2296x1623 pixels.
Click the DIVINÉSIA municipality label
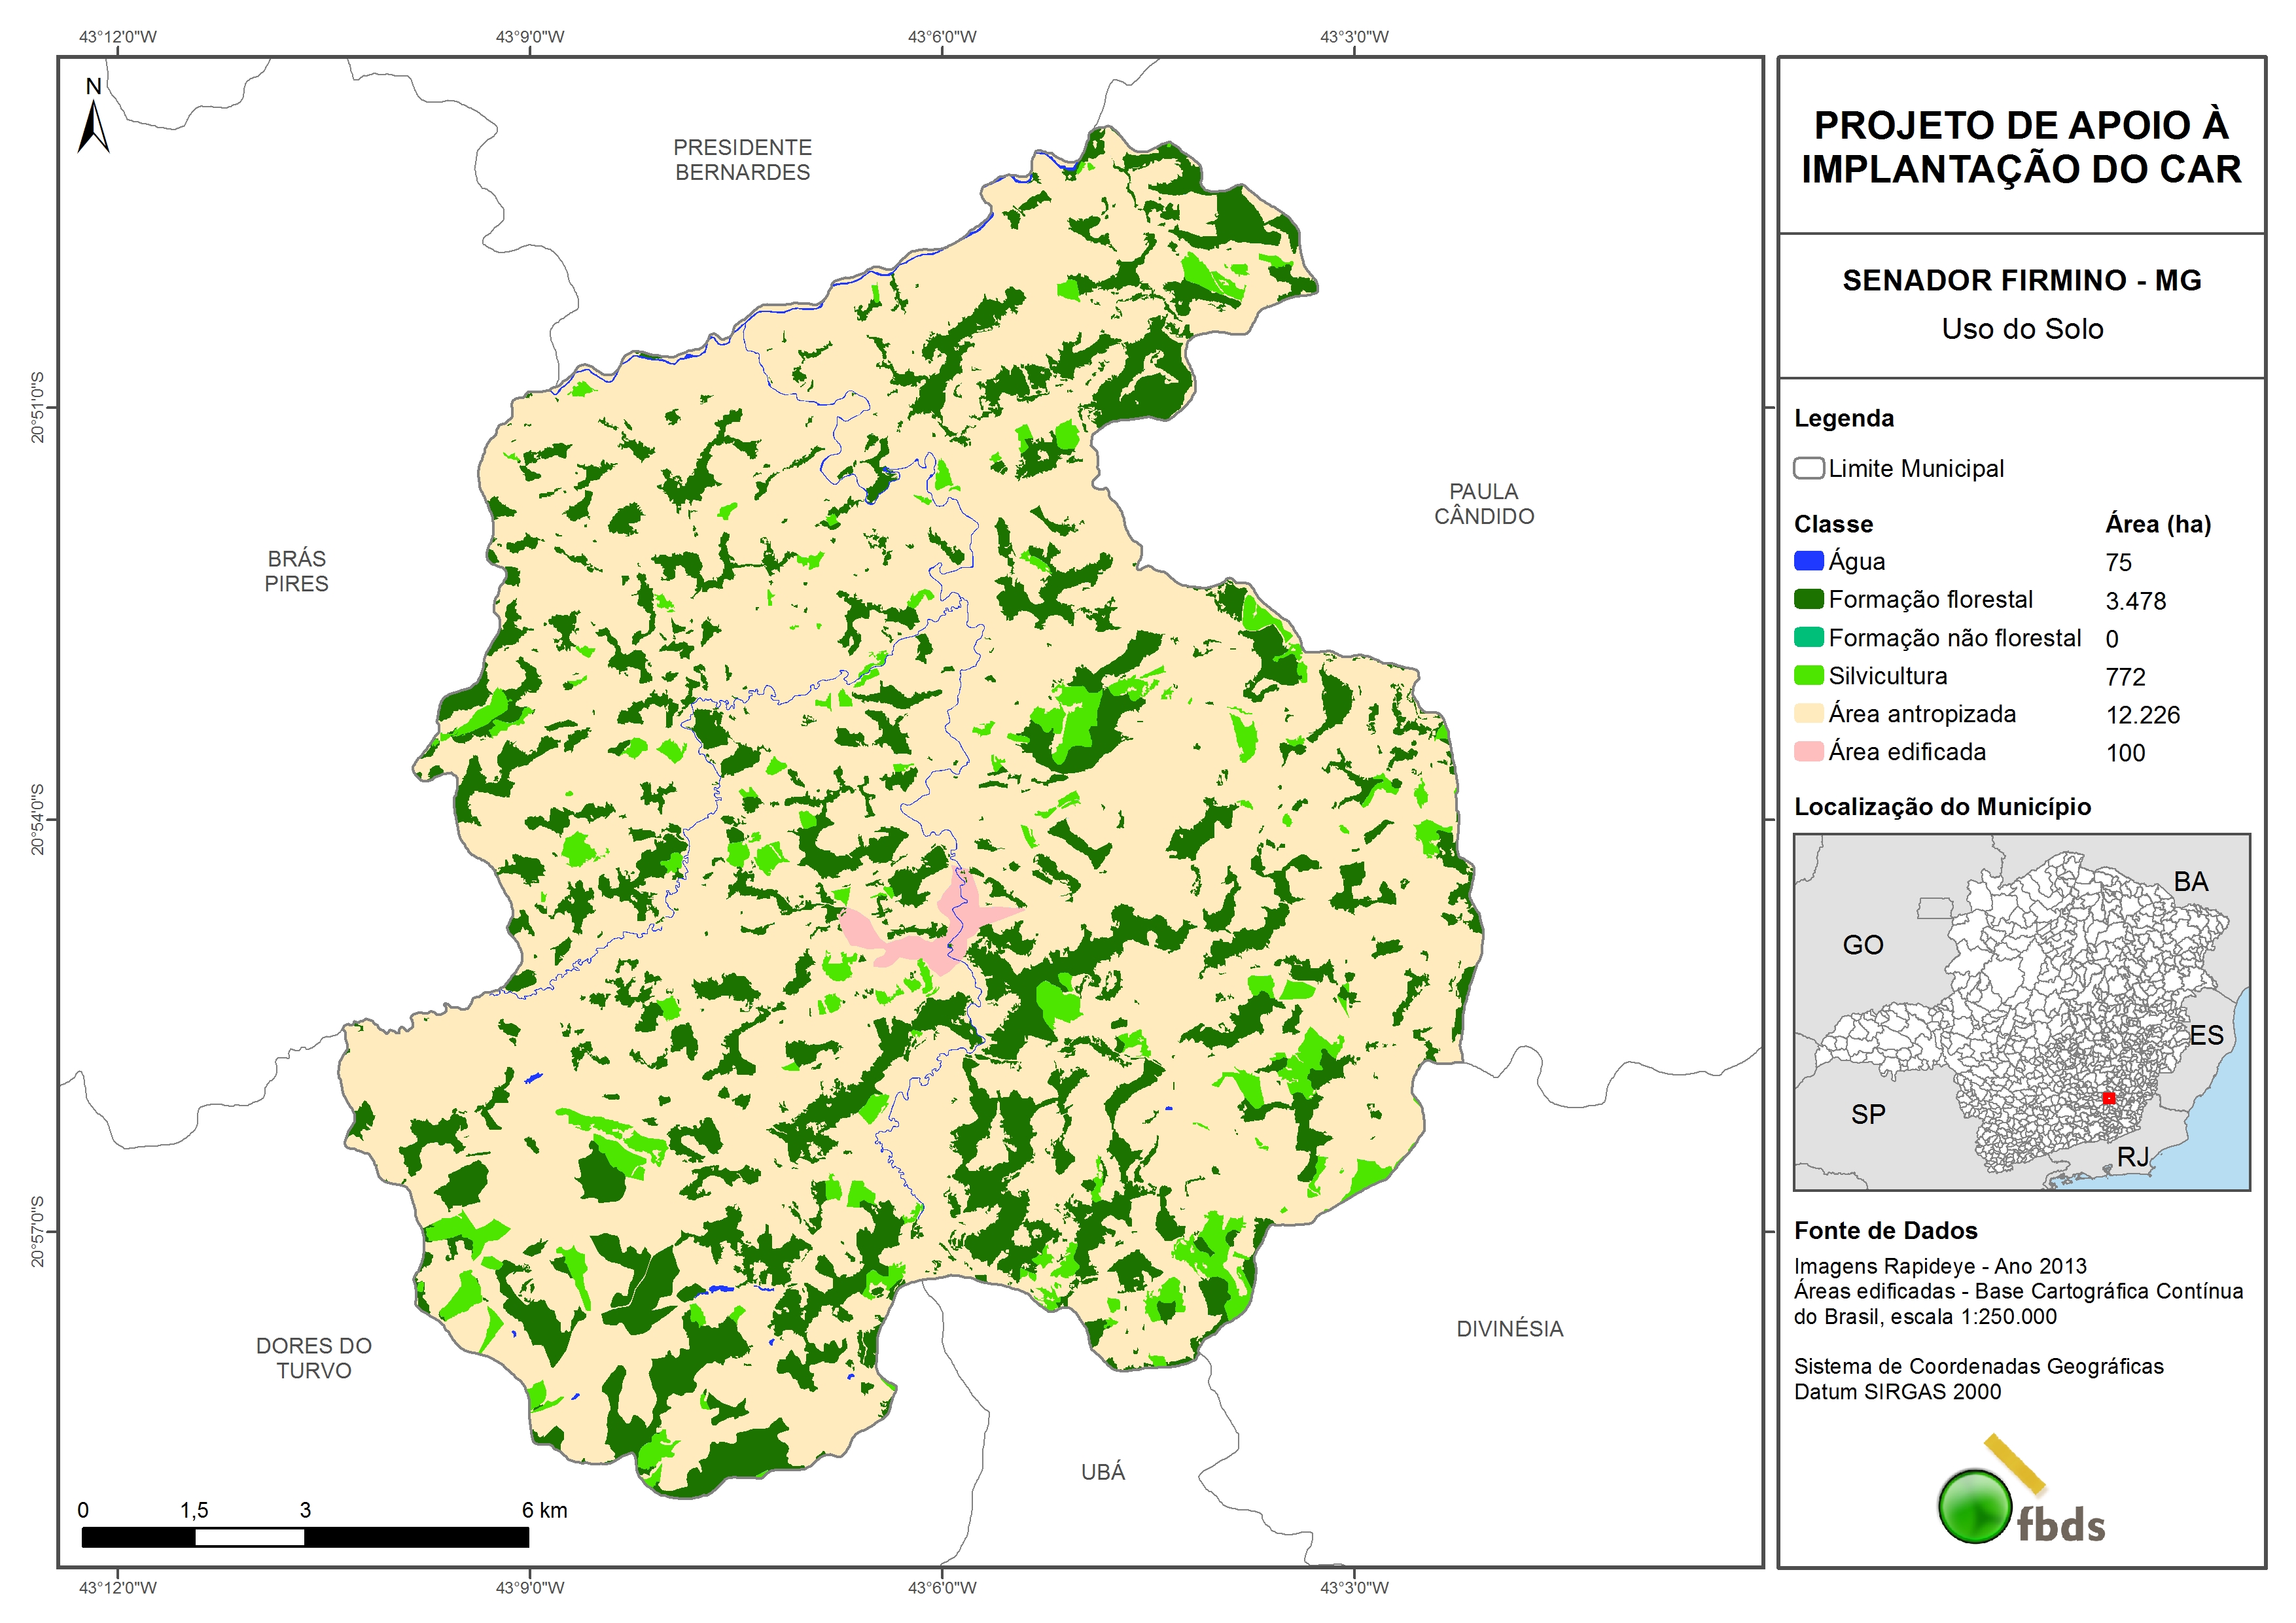point(1509,1329)
